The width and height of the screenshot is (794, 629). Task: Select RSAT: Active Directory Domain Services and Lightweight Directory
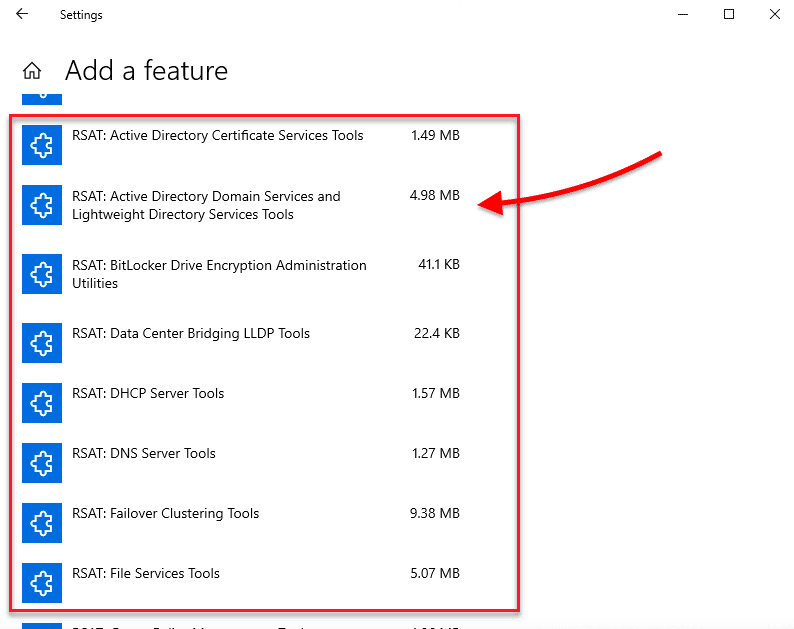click(x=206, y=205)
